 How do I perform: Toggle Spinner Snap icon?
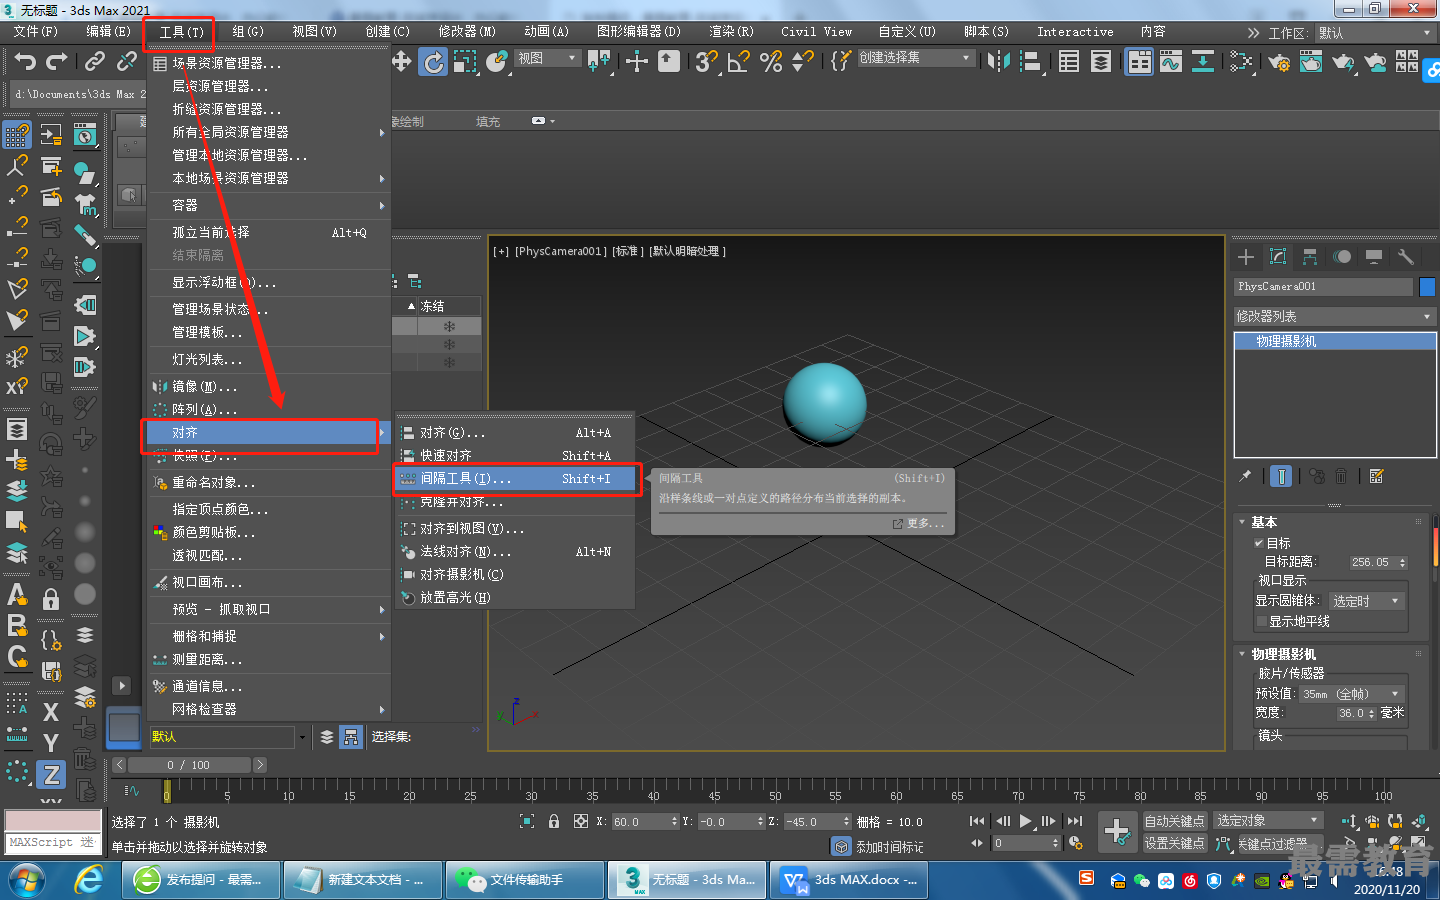(x=802, y=62)
